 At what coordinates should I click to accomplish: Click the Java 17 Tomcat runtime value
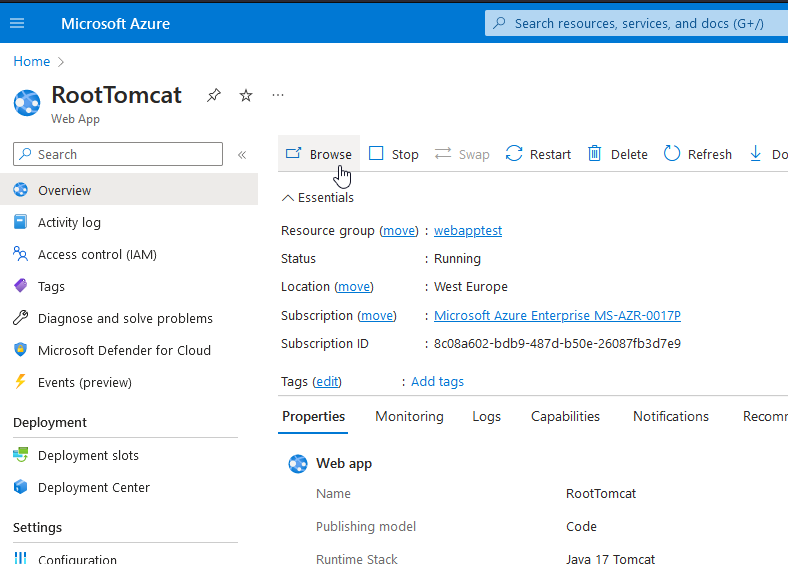(610, 558)
